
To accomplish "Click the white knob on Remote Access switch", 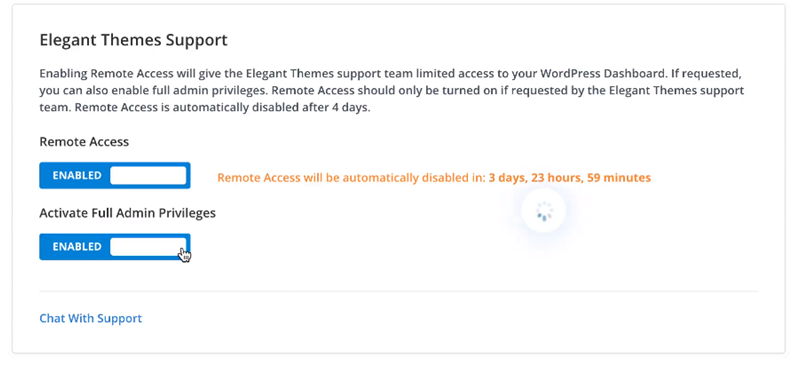I will tap(148, 176).
